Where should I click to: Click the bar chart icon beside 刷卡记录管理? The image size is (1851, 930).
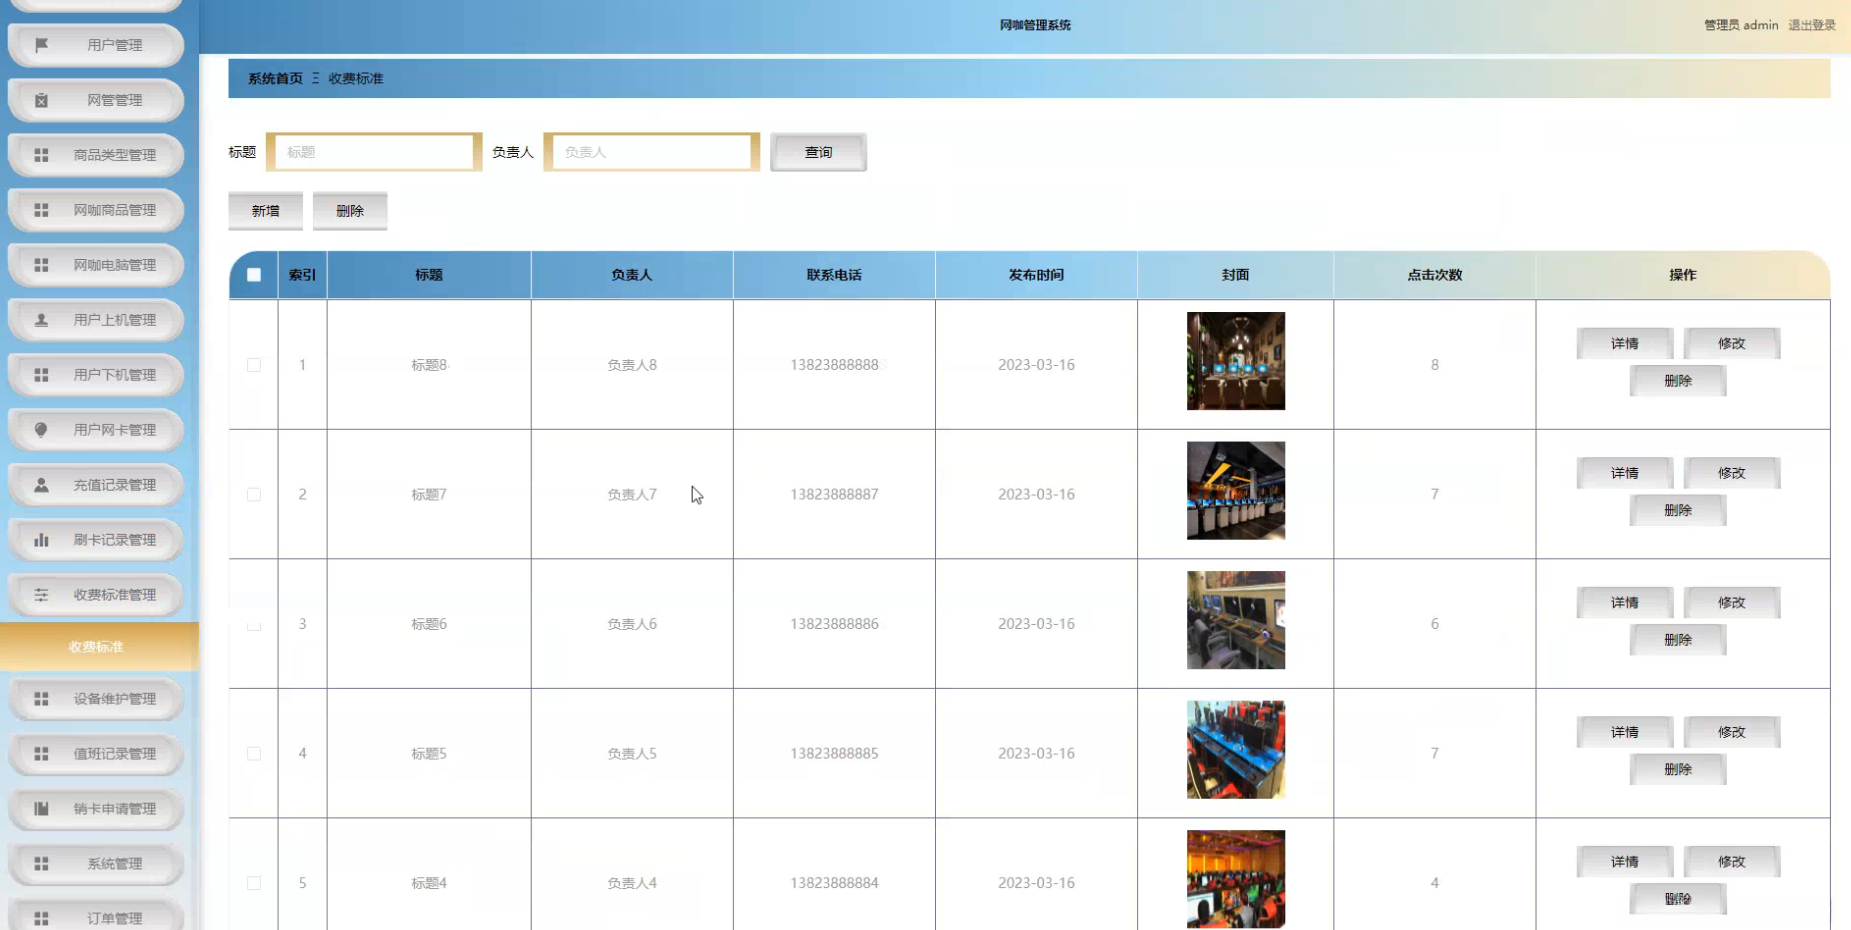(41, 540)
